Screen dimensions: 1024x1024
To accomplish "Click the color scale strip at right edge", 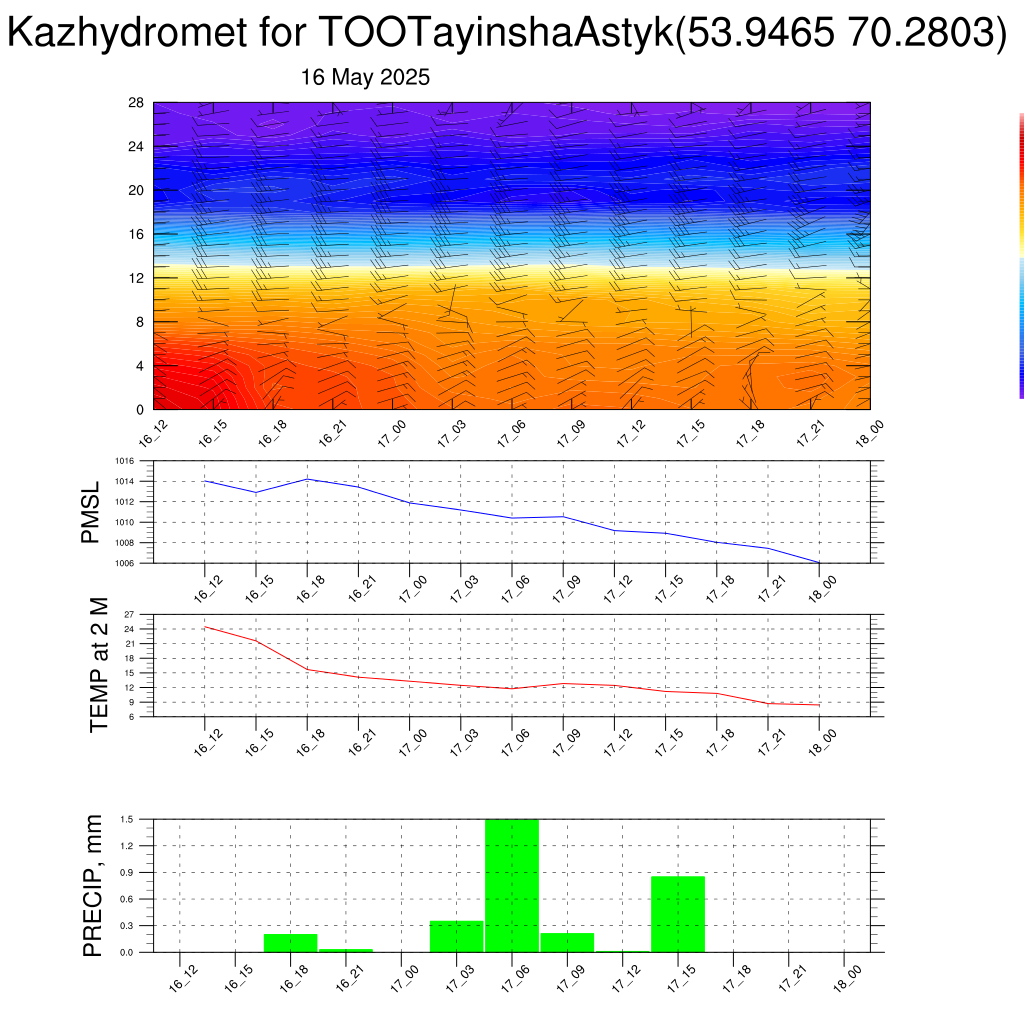I will point(1021,255).
